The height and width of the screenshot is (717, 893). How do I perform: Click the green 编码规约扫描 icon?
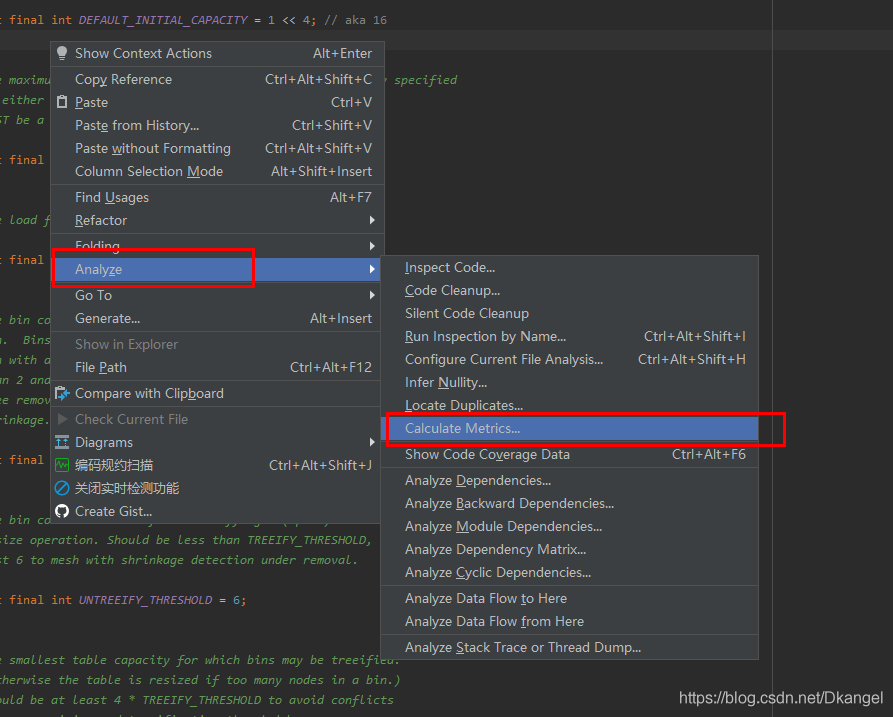(63, 465)
